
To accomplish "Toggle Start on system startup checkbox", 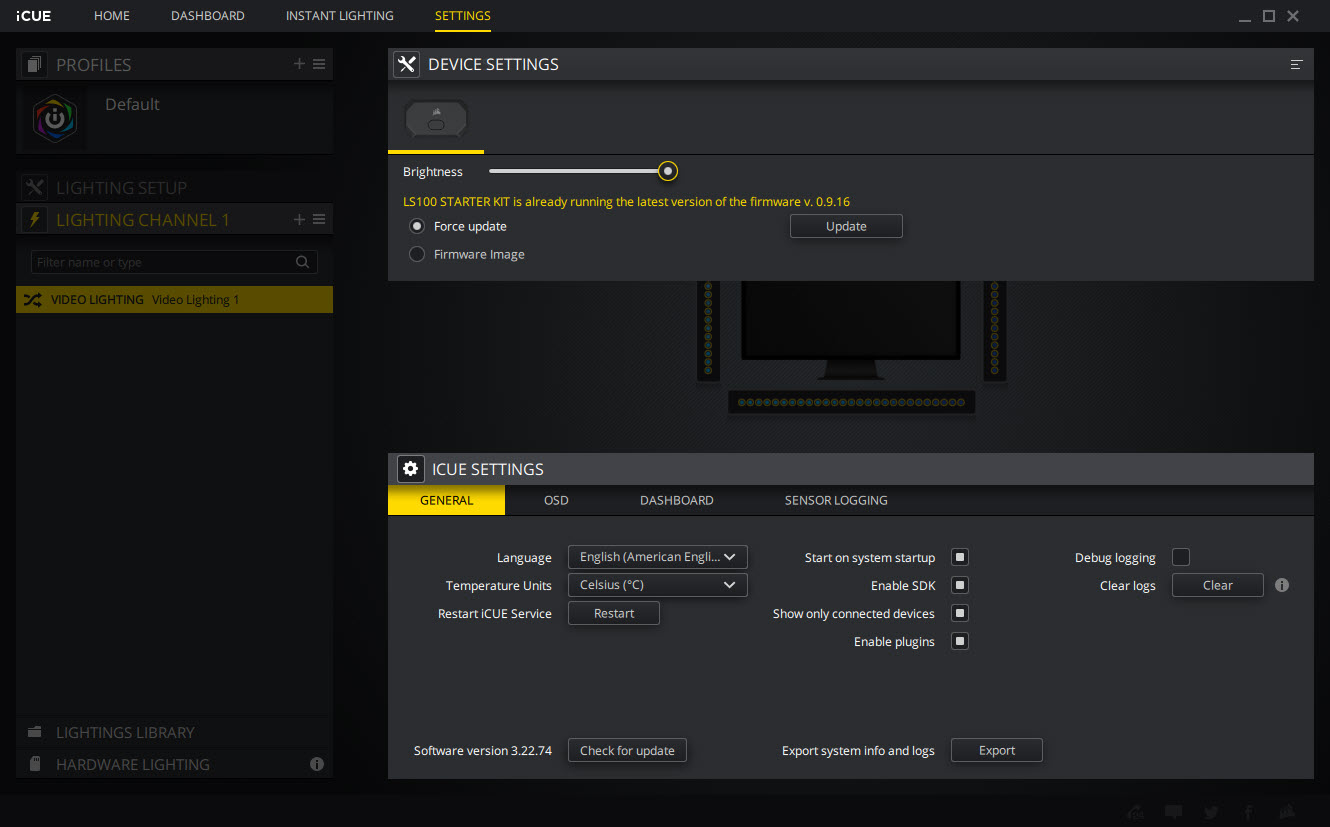I will pyautogui.click(x=960, y=557).
